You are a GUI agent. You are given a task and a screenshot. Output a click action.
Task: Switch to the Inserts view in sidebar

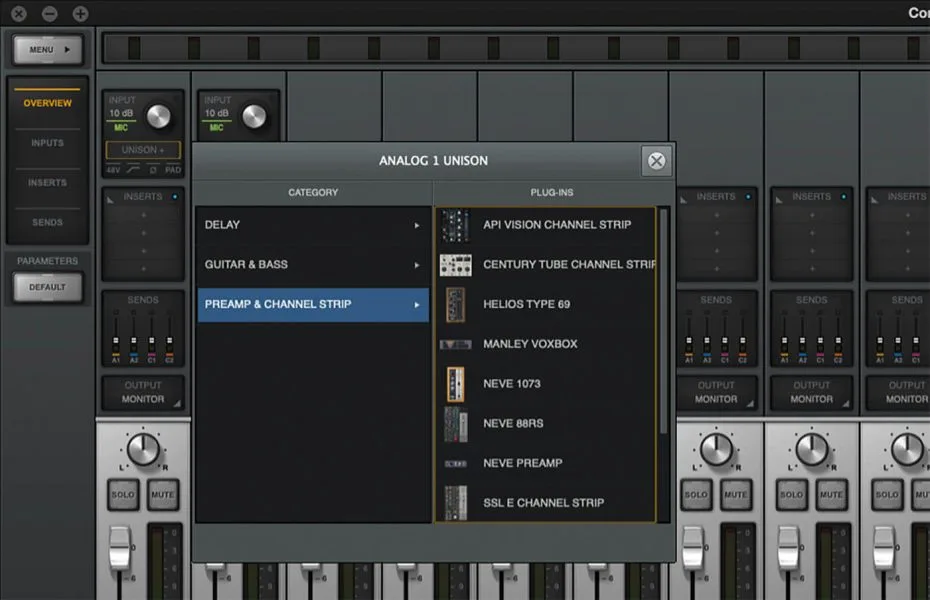pos(47,183)
